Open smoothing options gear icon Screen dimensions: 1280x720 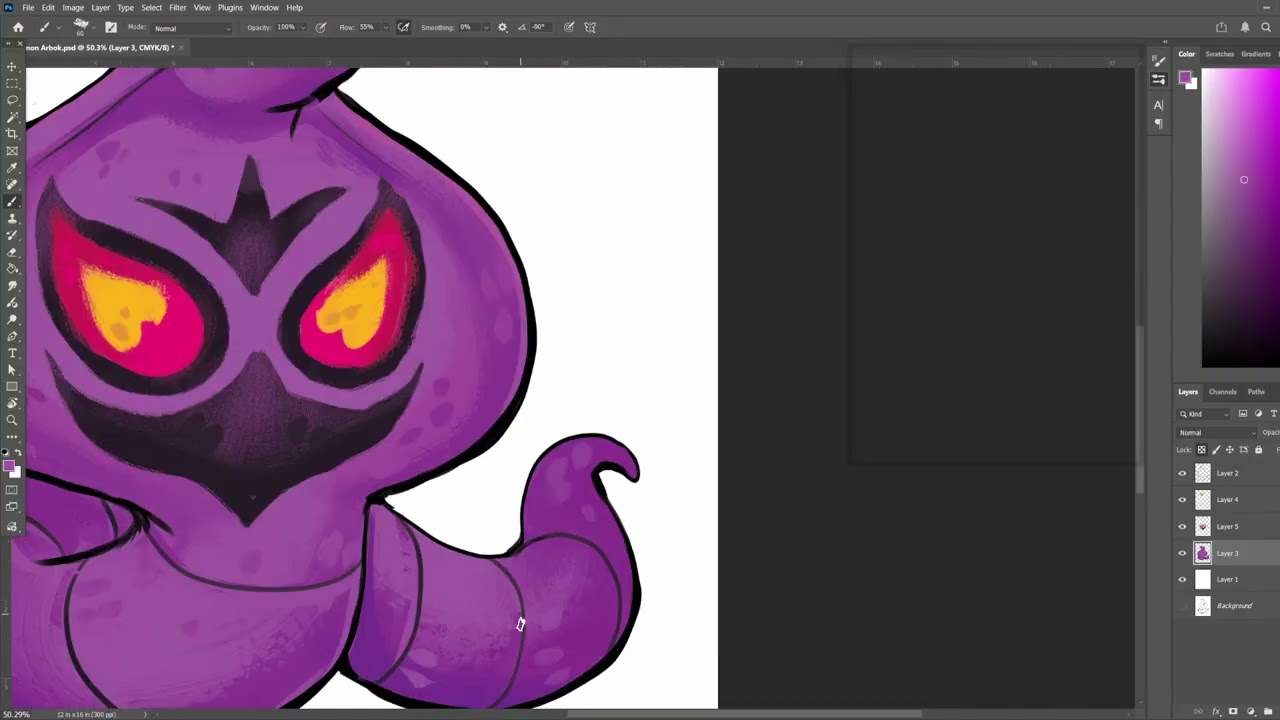(x=502, y=27)
